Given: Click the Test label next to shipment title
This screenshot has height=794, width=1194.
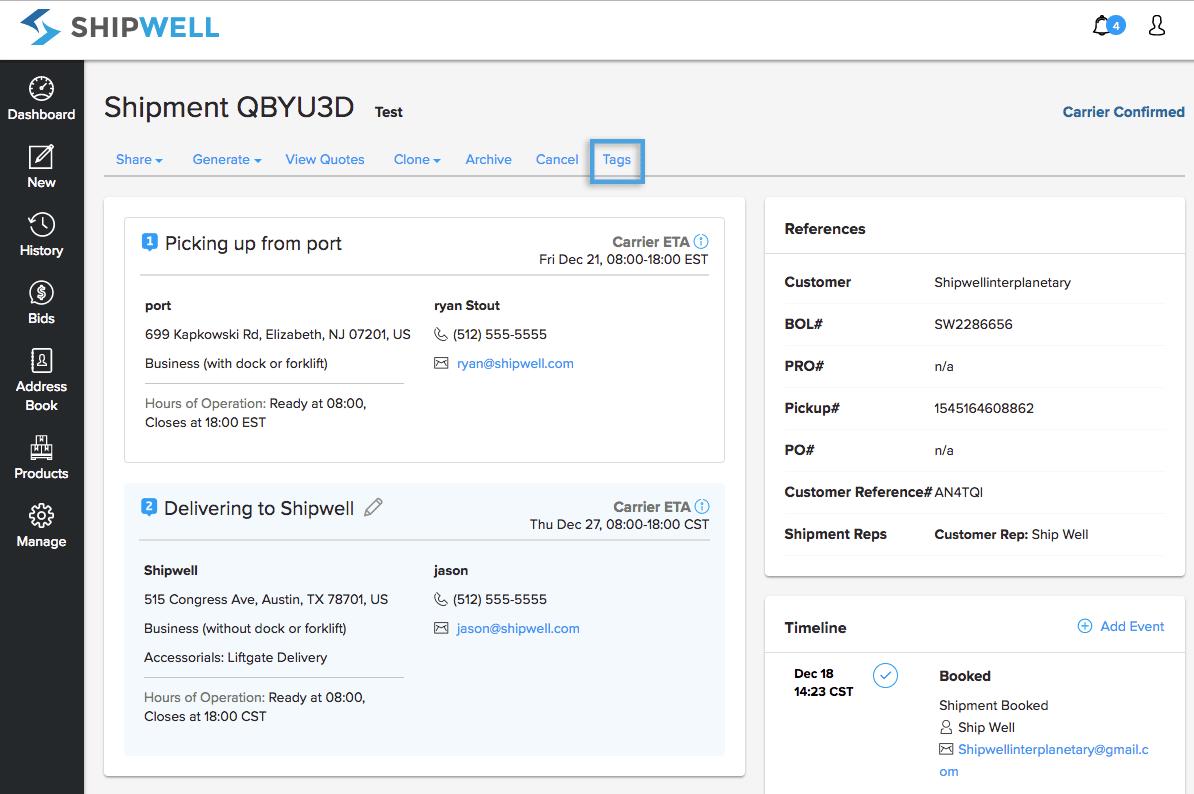Looking at the screenshot, I should [x=388, y=112].
